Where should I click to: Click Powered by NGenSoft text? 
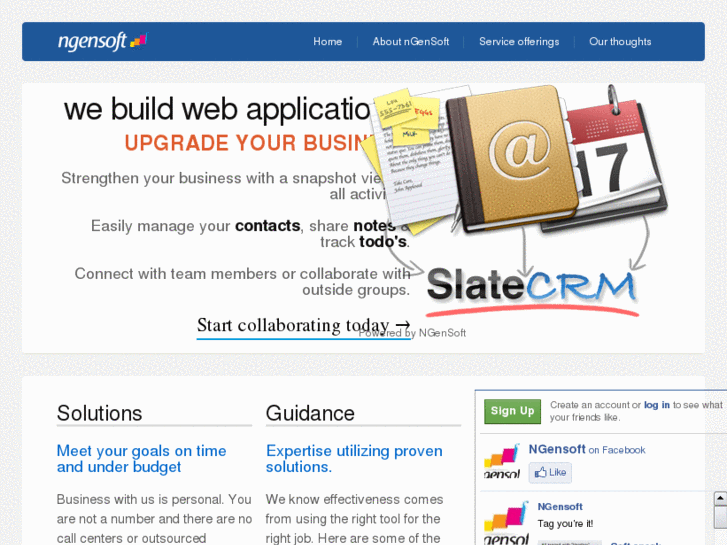[412, 333]
